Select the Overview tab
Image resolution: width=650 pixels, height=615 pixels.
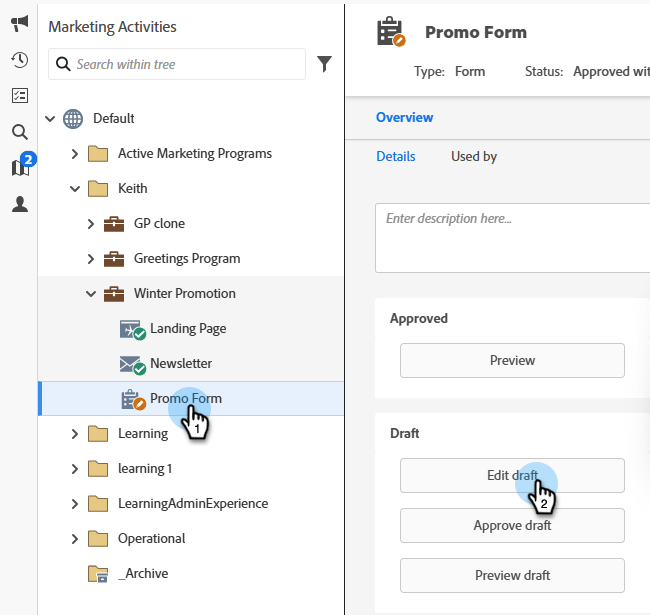404,117
